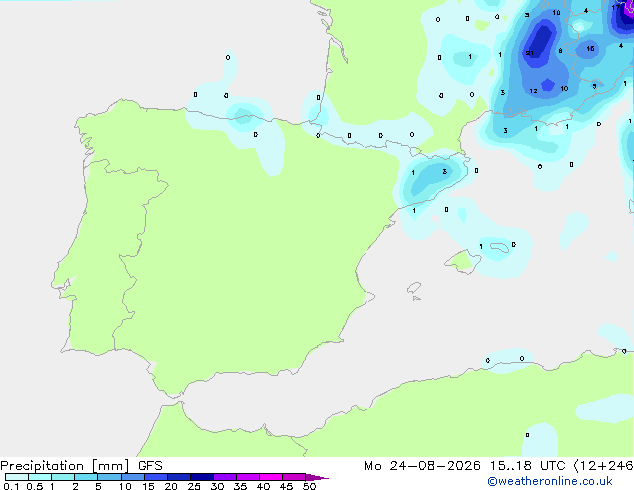Click the legend label '35'
Viewport: 634px width, 490px height.
240,486
